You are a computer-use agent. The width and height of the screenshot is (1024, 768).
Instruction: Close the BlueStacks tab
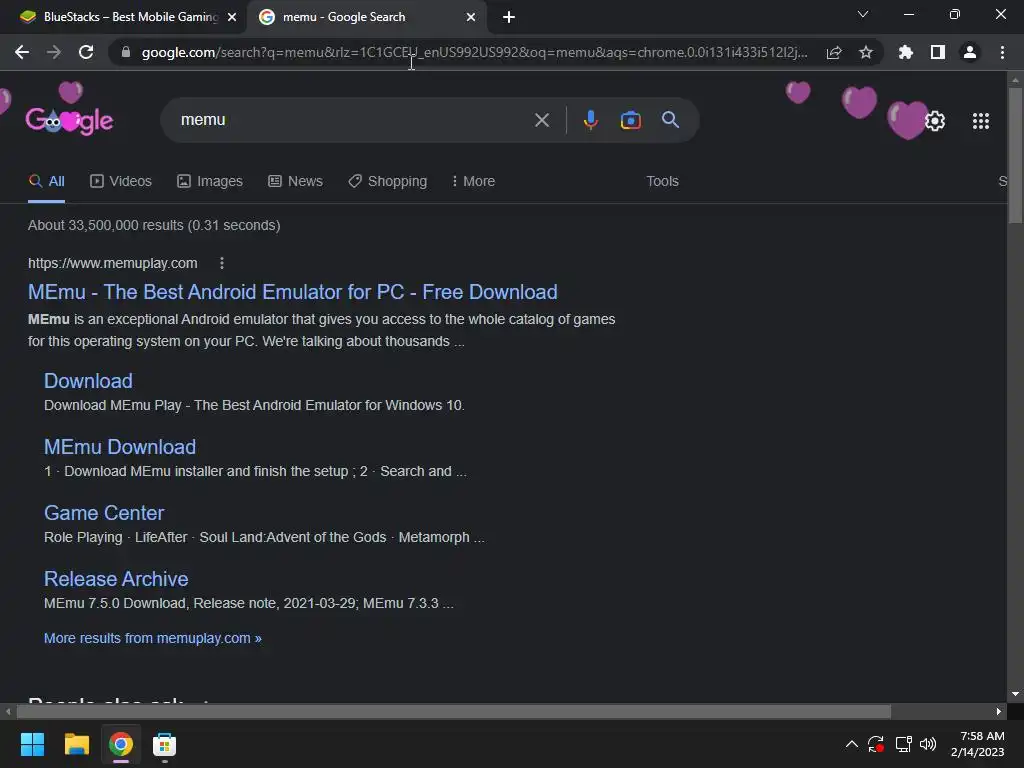coord(232,17)
